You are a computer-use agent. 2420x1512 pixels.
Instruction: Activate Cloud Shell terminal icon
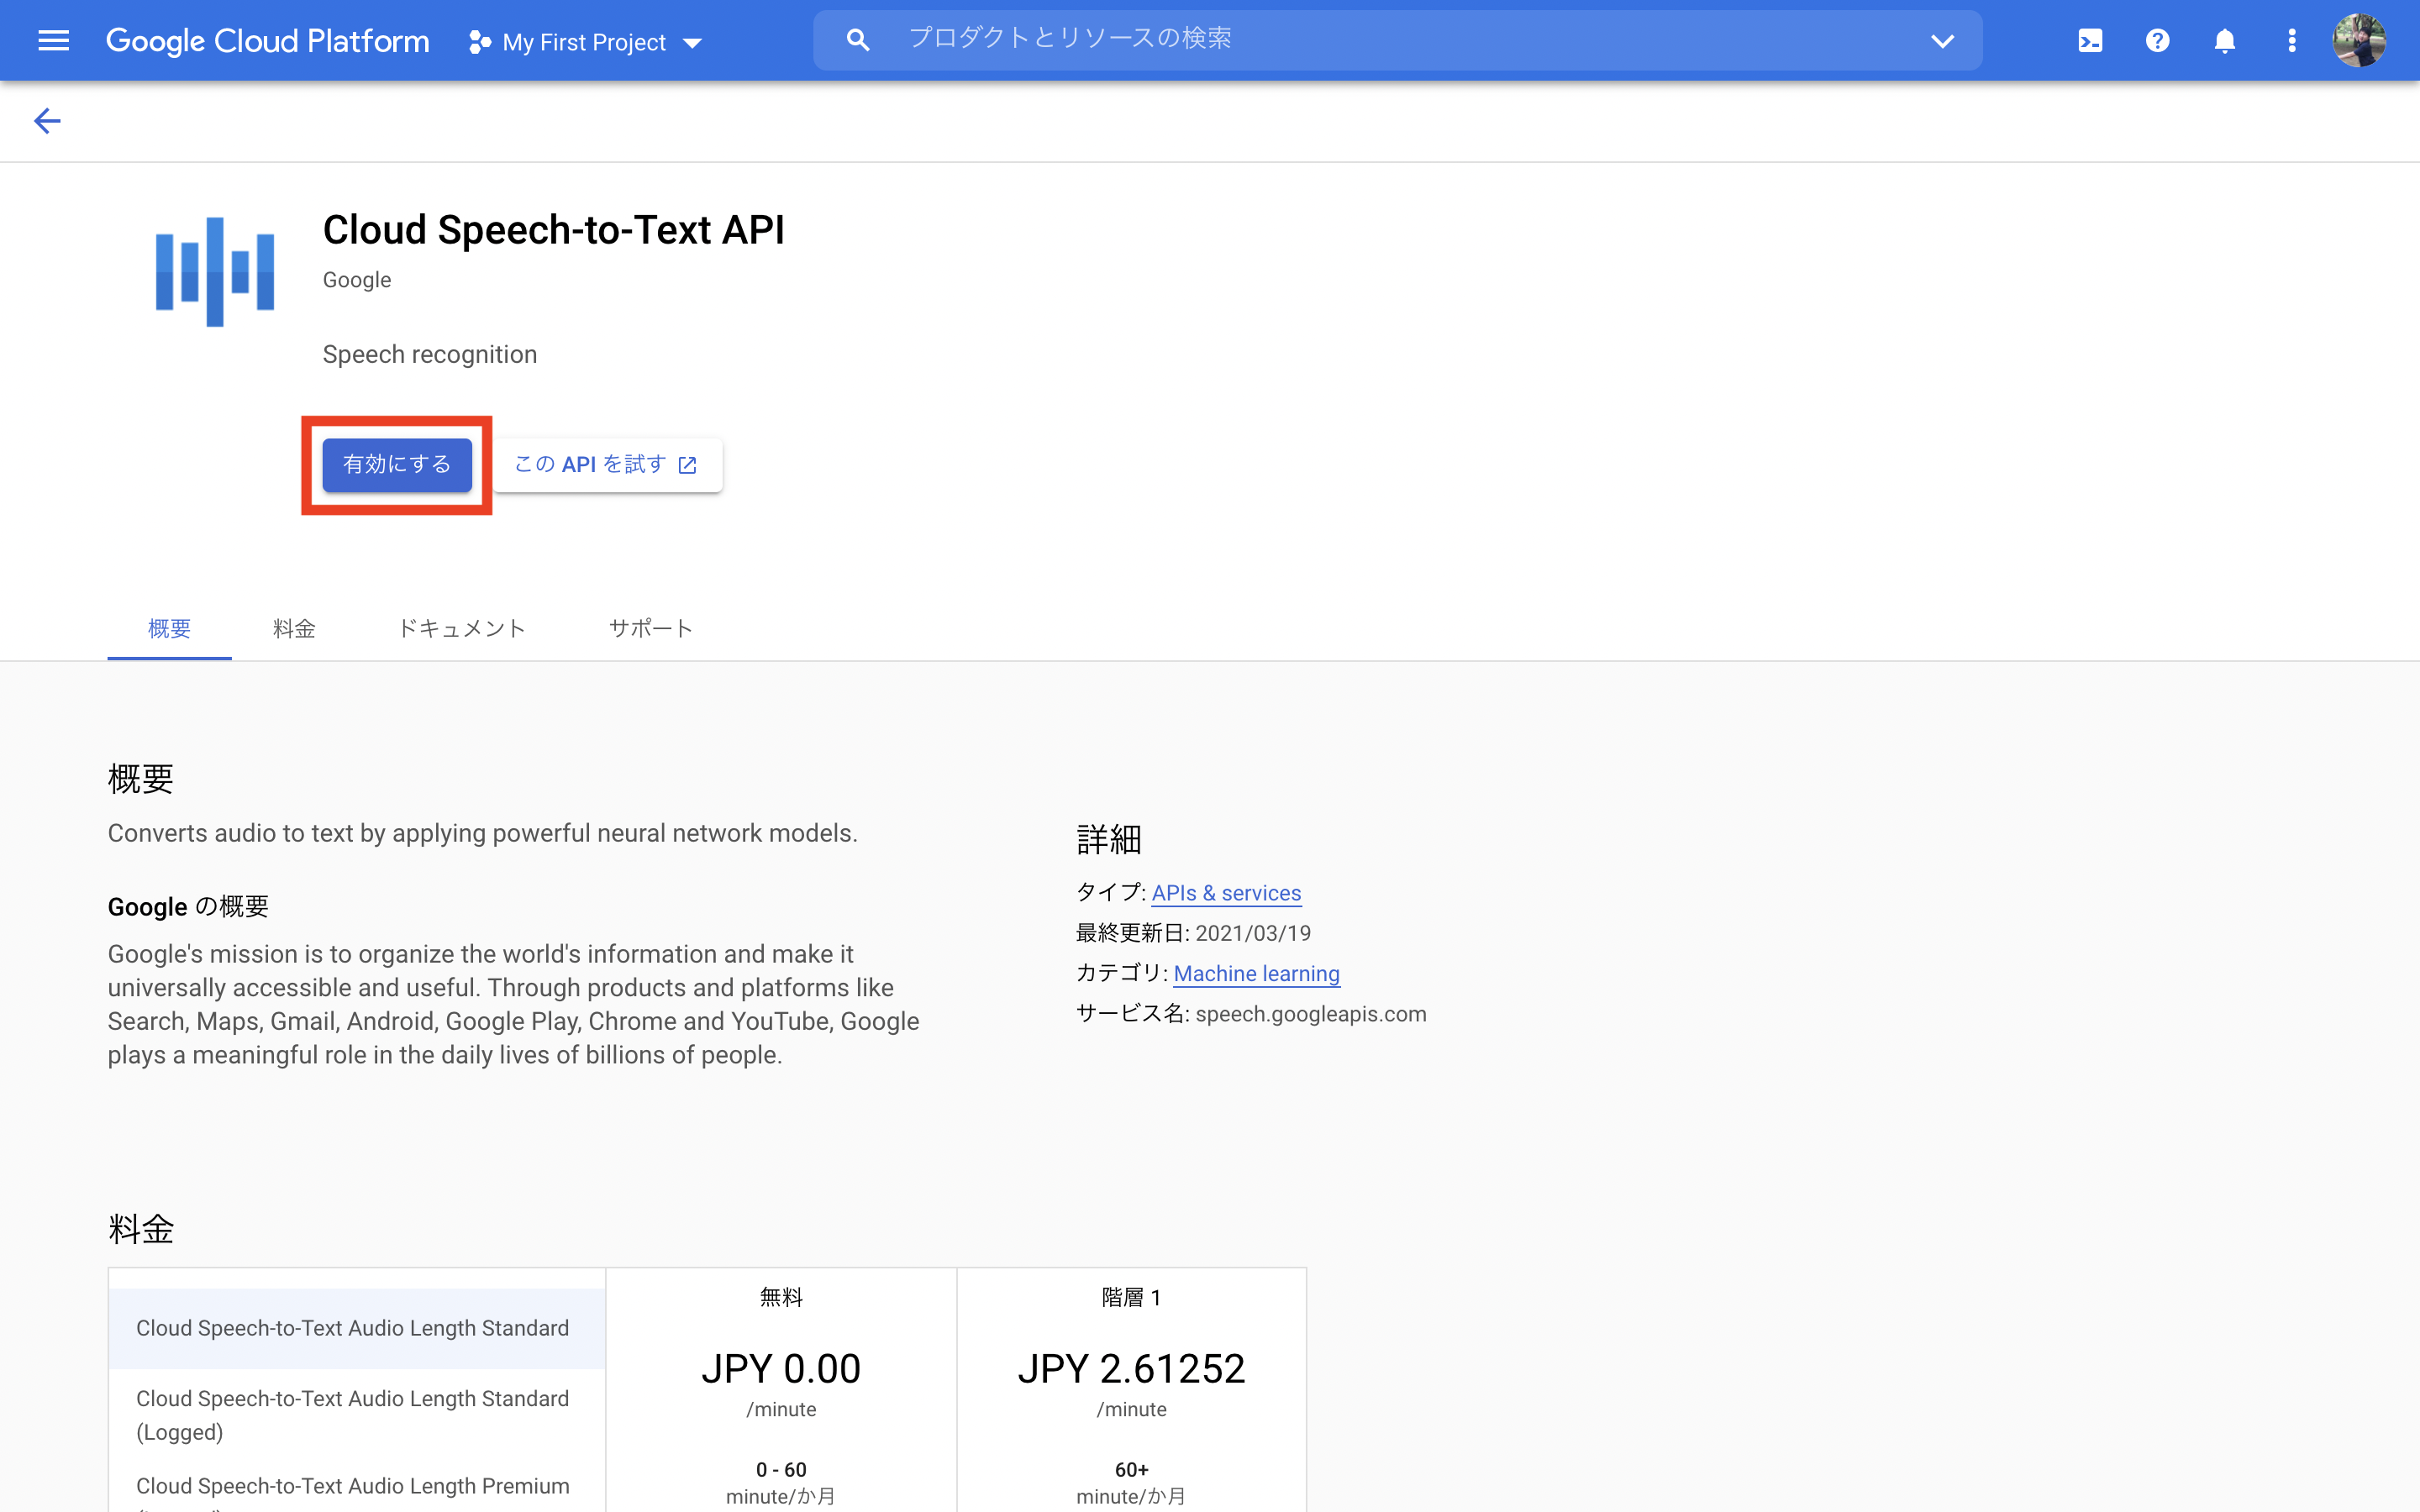pyautogui.click(x=2090, y=41)
